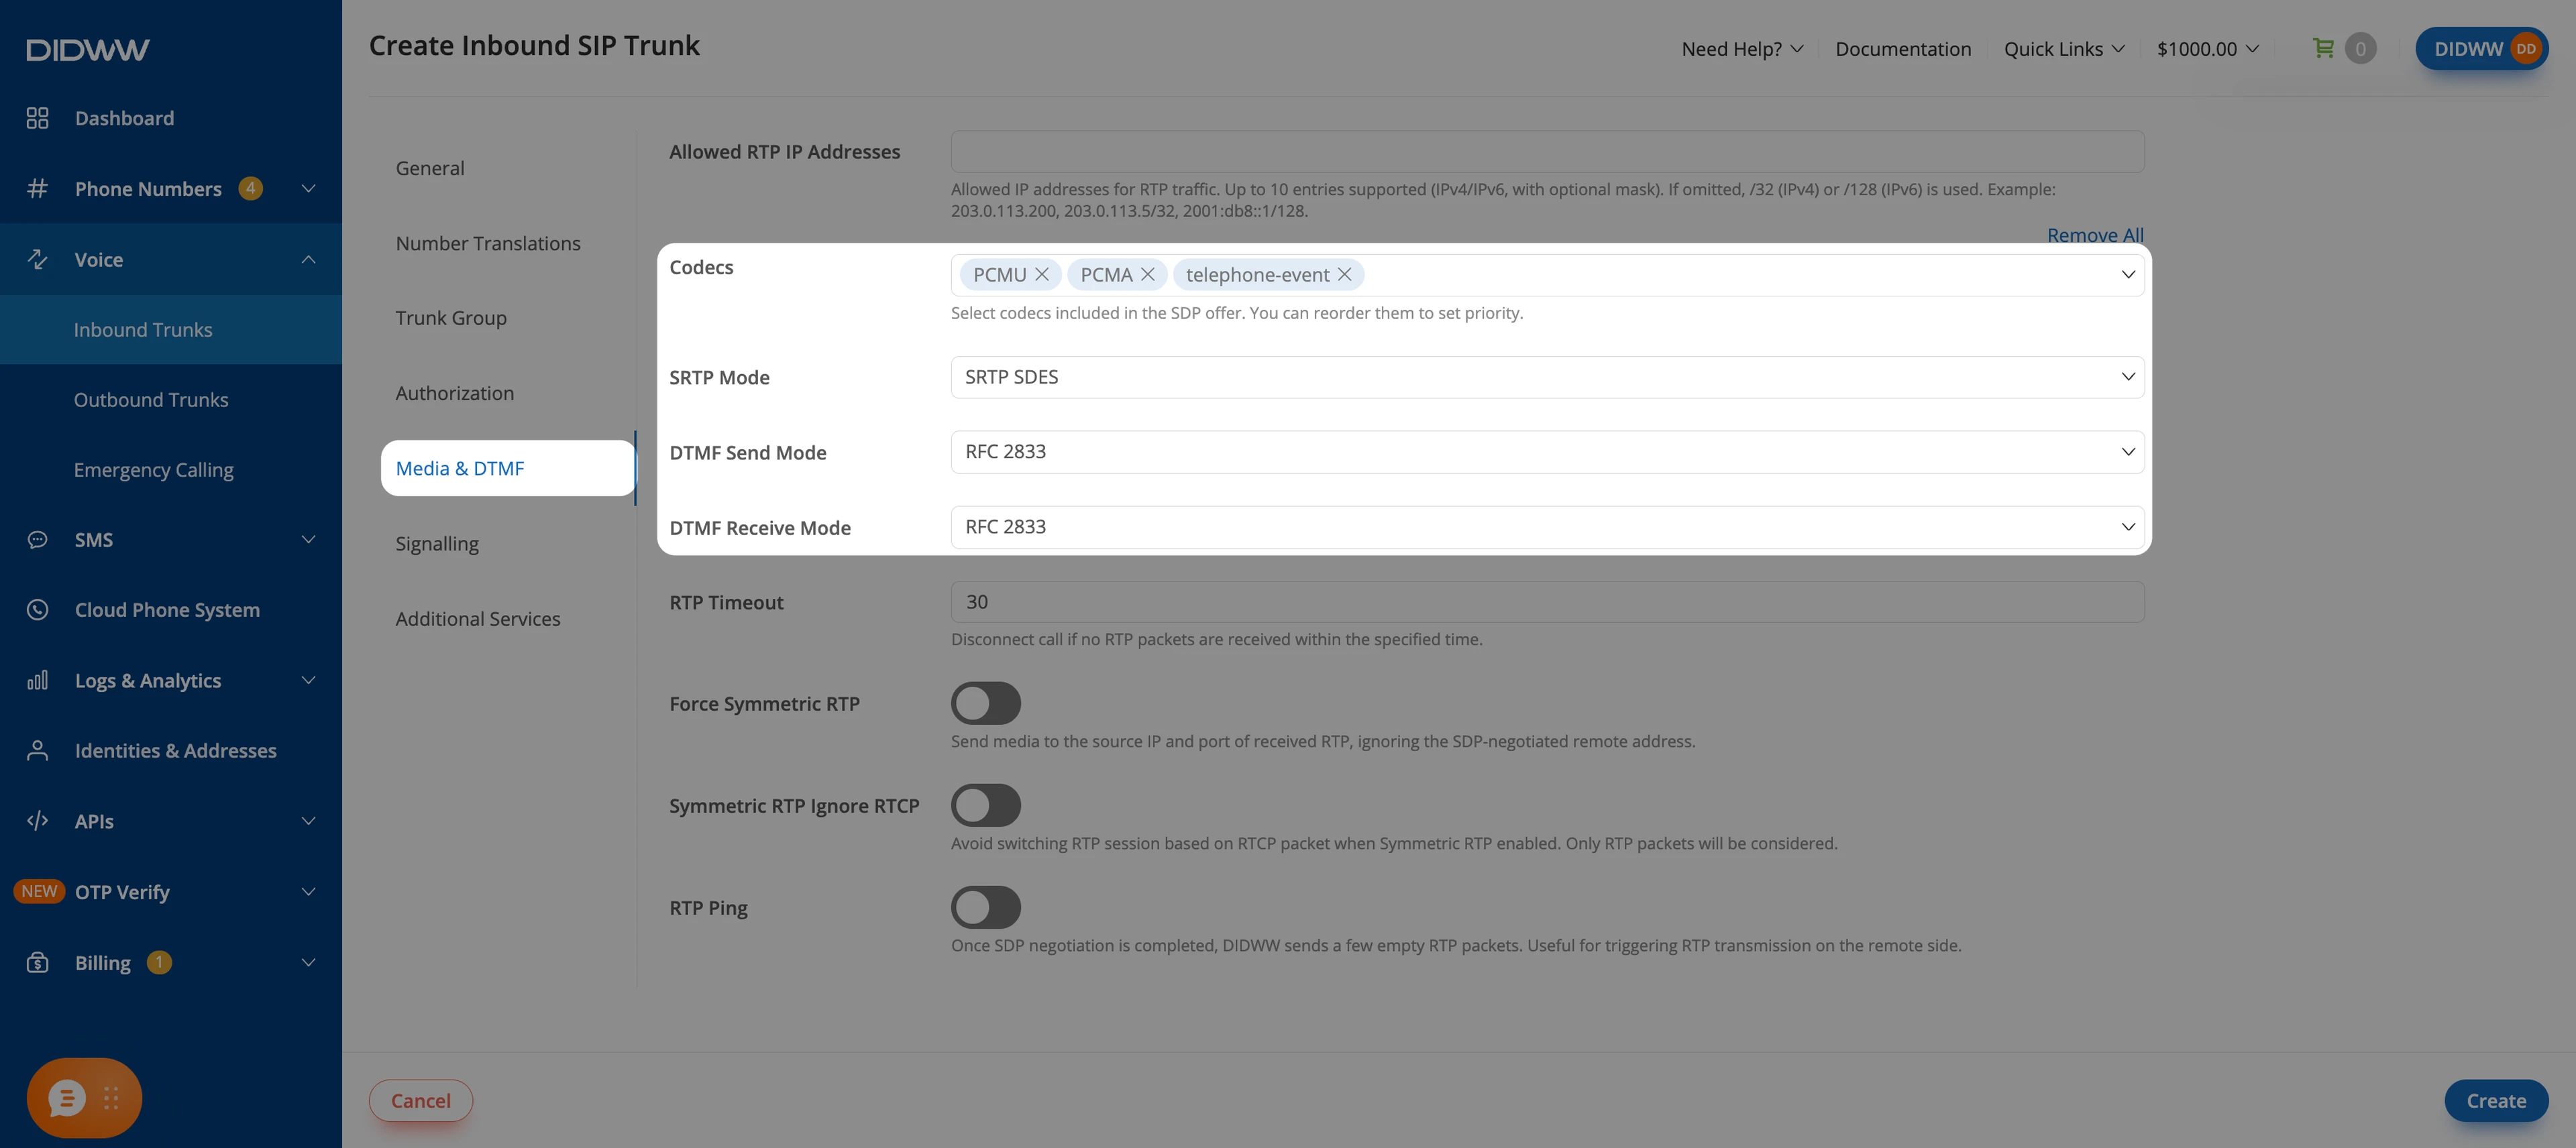Click the Create button
This screenshot has height=1148, width=2576.
click(2496, 1100)
